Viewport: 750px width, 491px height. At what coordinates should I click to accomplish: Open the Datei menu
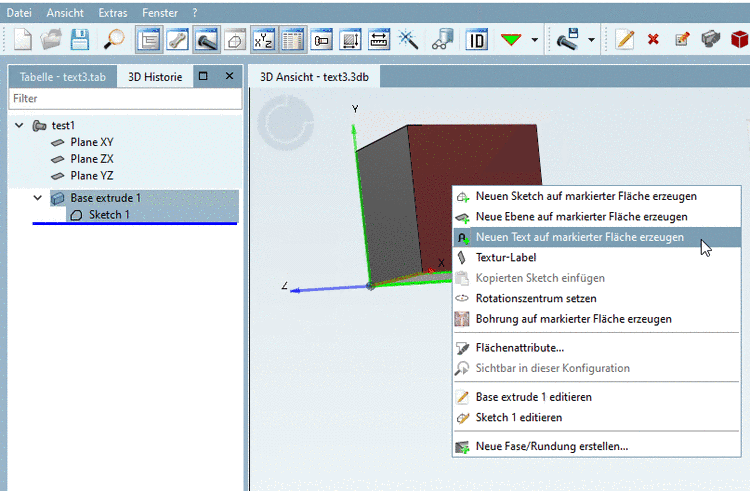(x=19, y=13)
